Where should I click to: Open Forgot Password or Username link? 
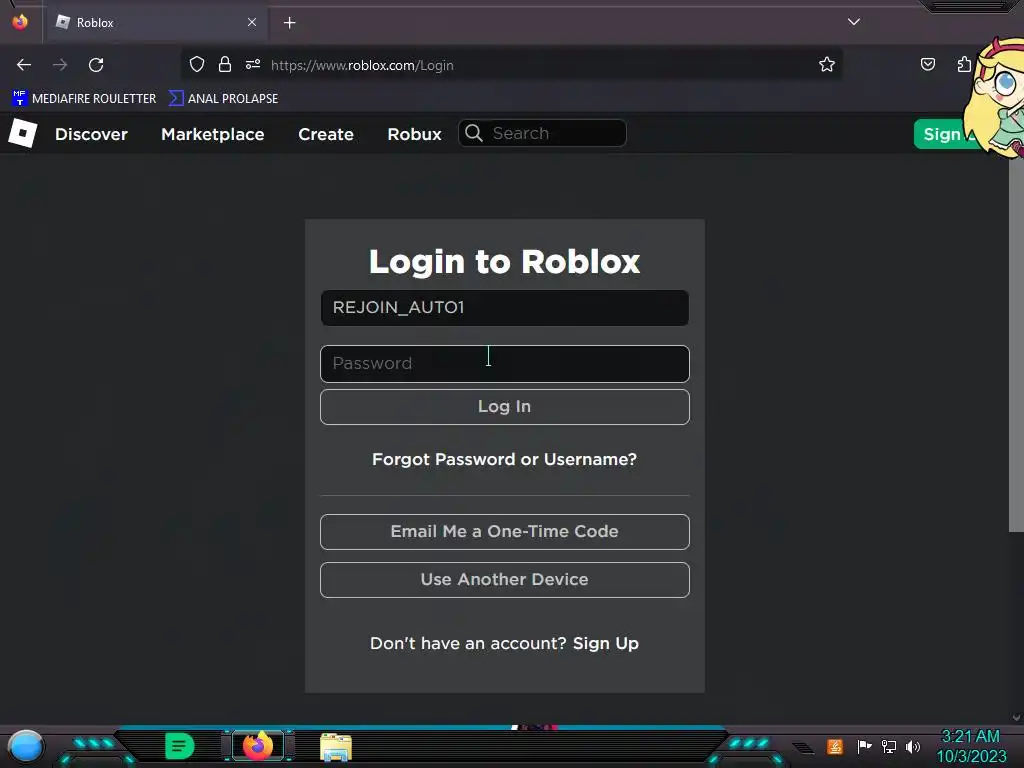[x=504, y=460]
